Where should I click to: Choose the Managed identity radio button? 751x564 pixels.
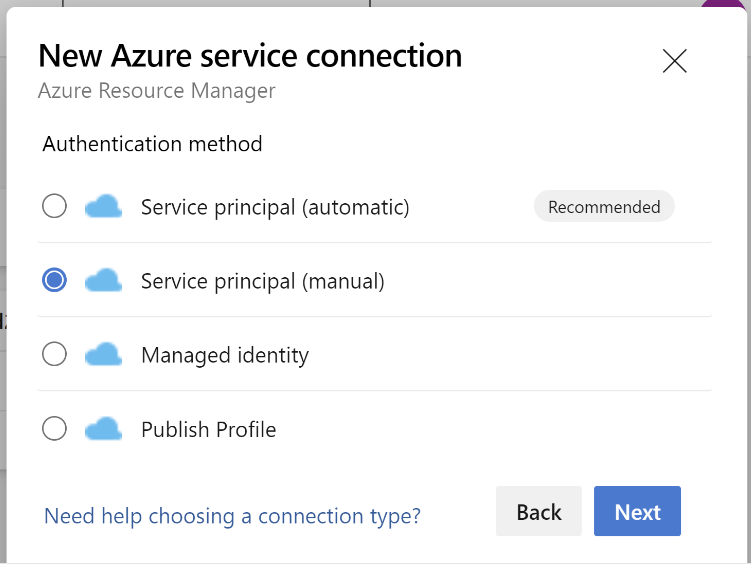click(54, 354)
